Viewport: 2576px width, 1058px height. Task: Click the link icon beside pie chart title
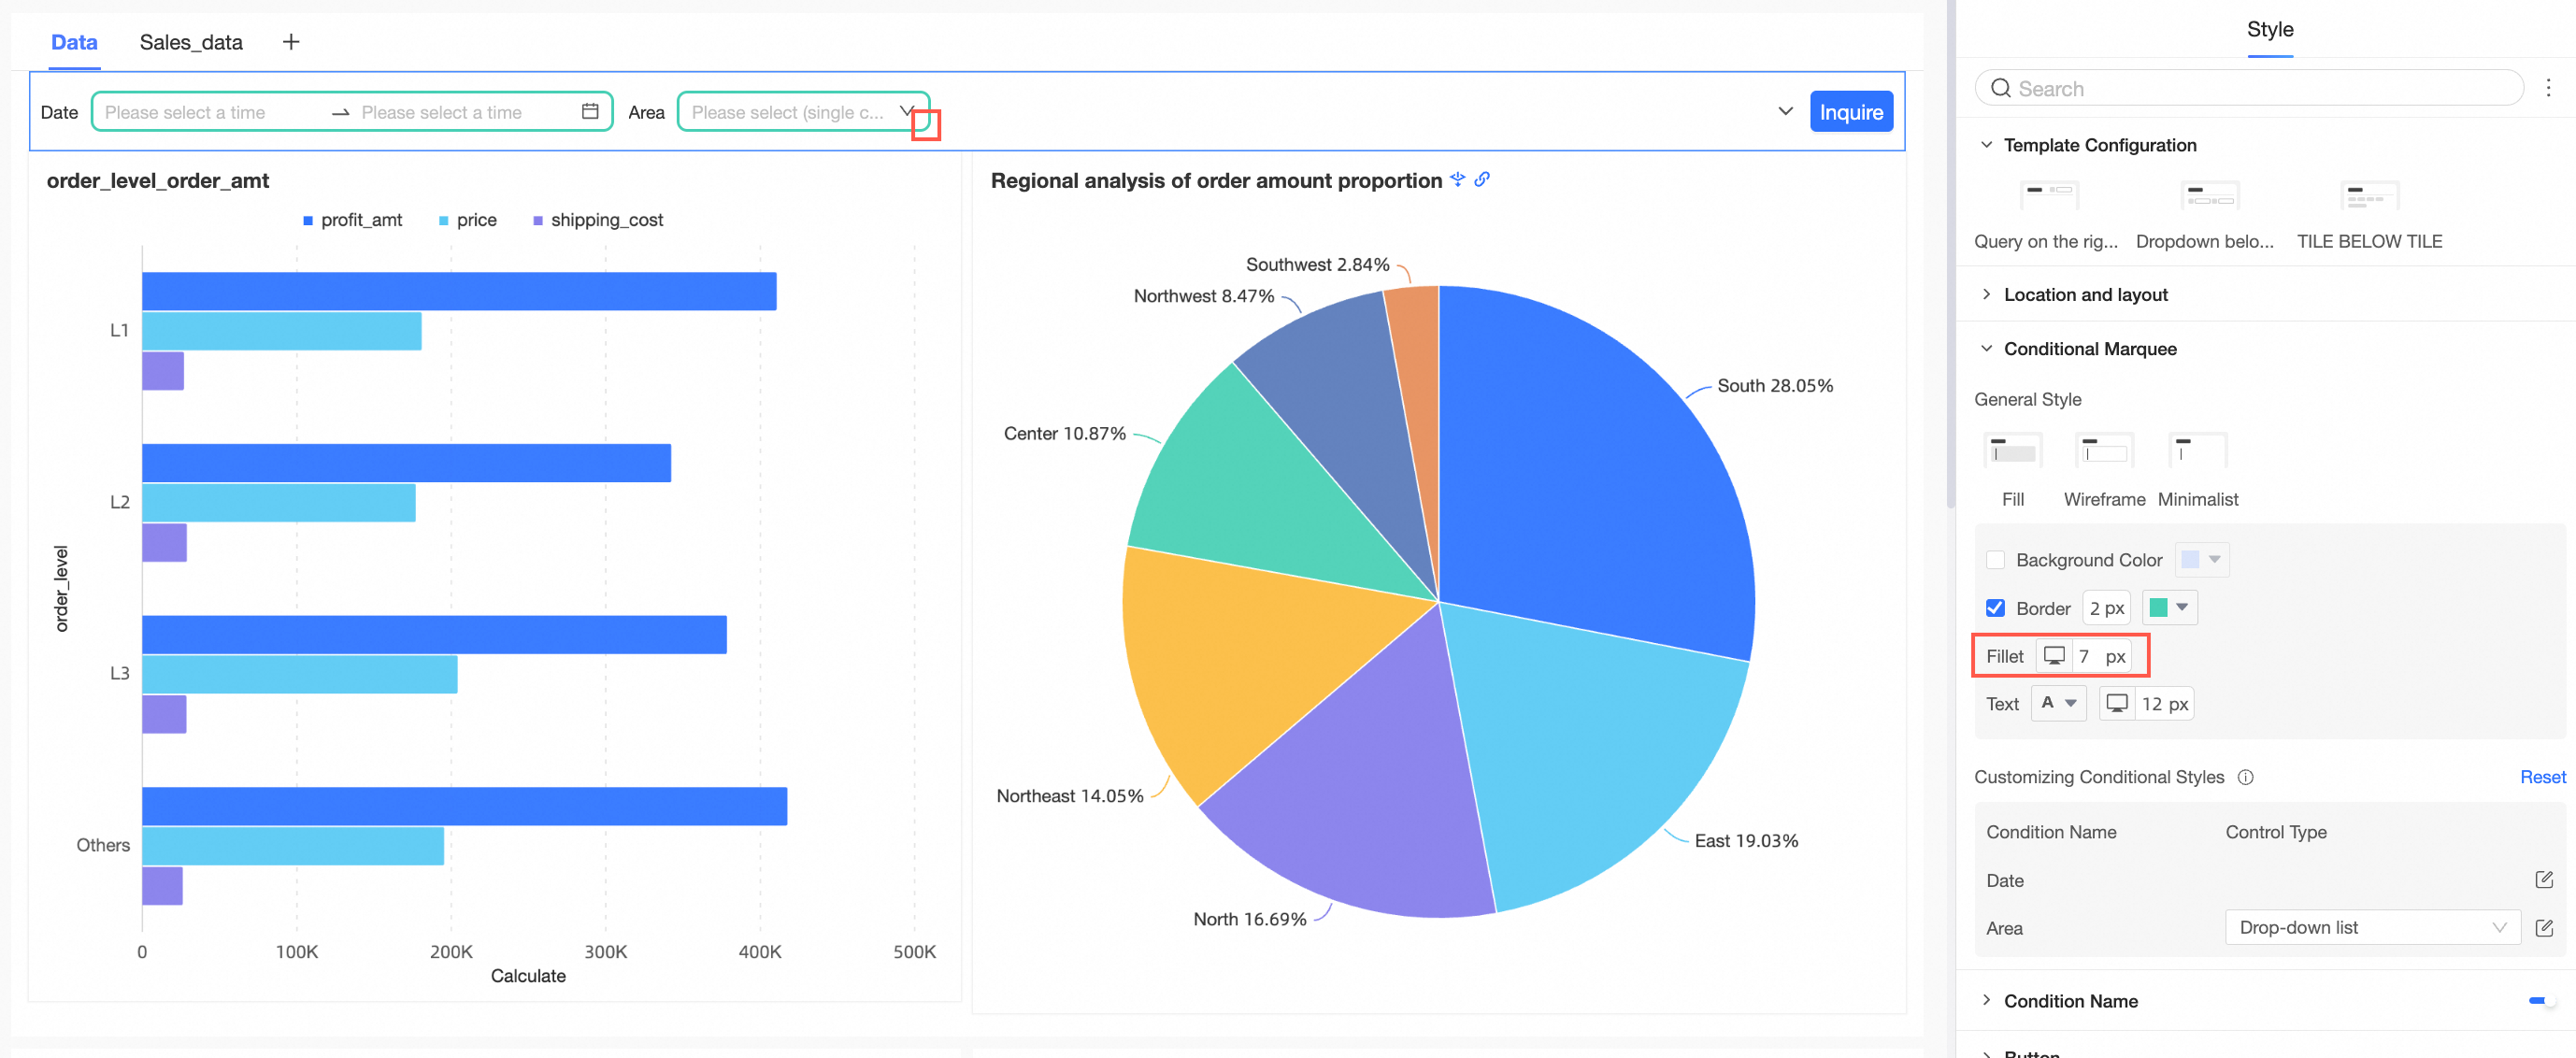[1482, 179]
